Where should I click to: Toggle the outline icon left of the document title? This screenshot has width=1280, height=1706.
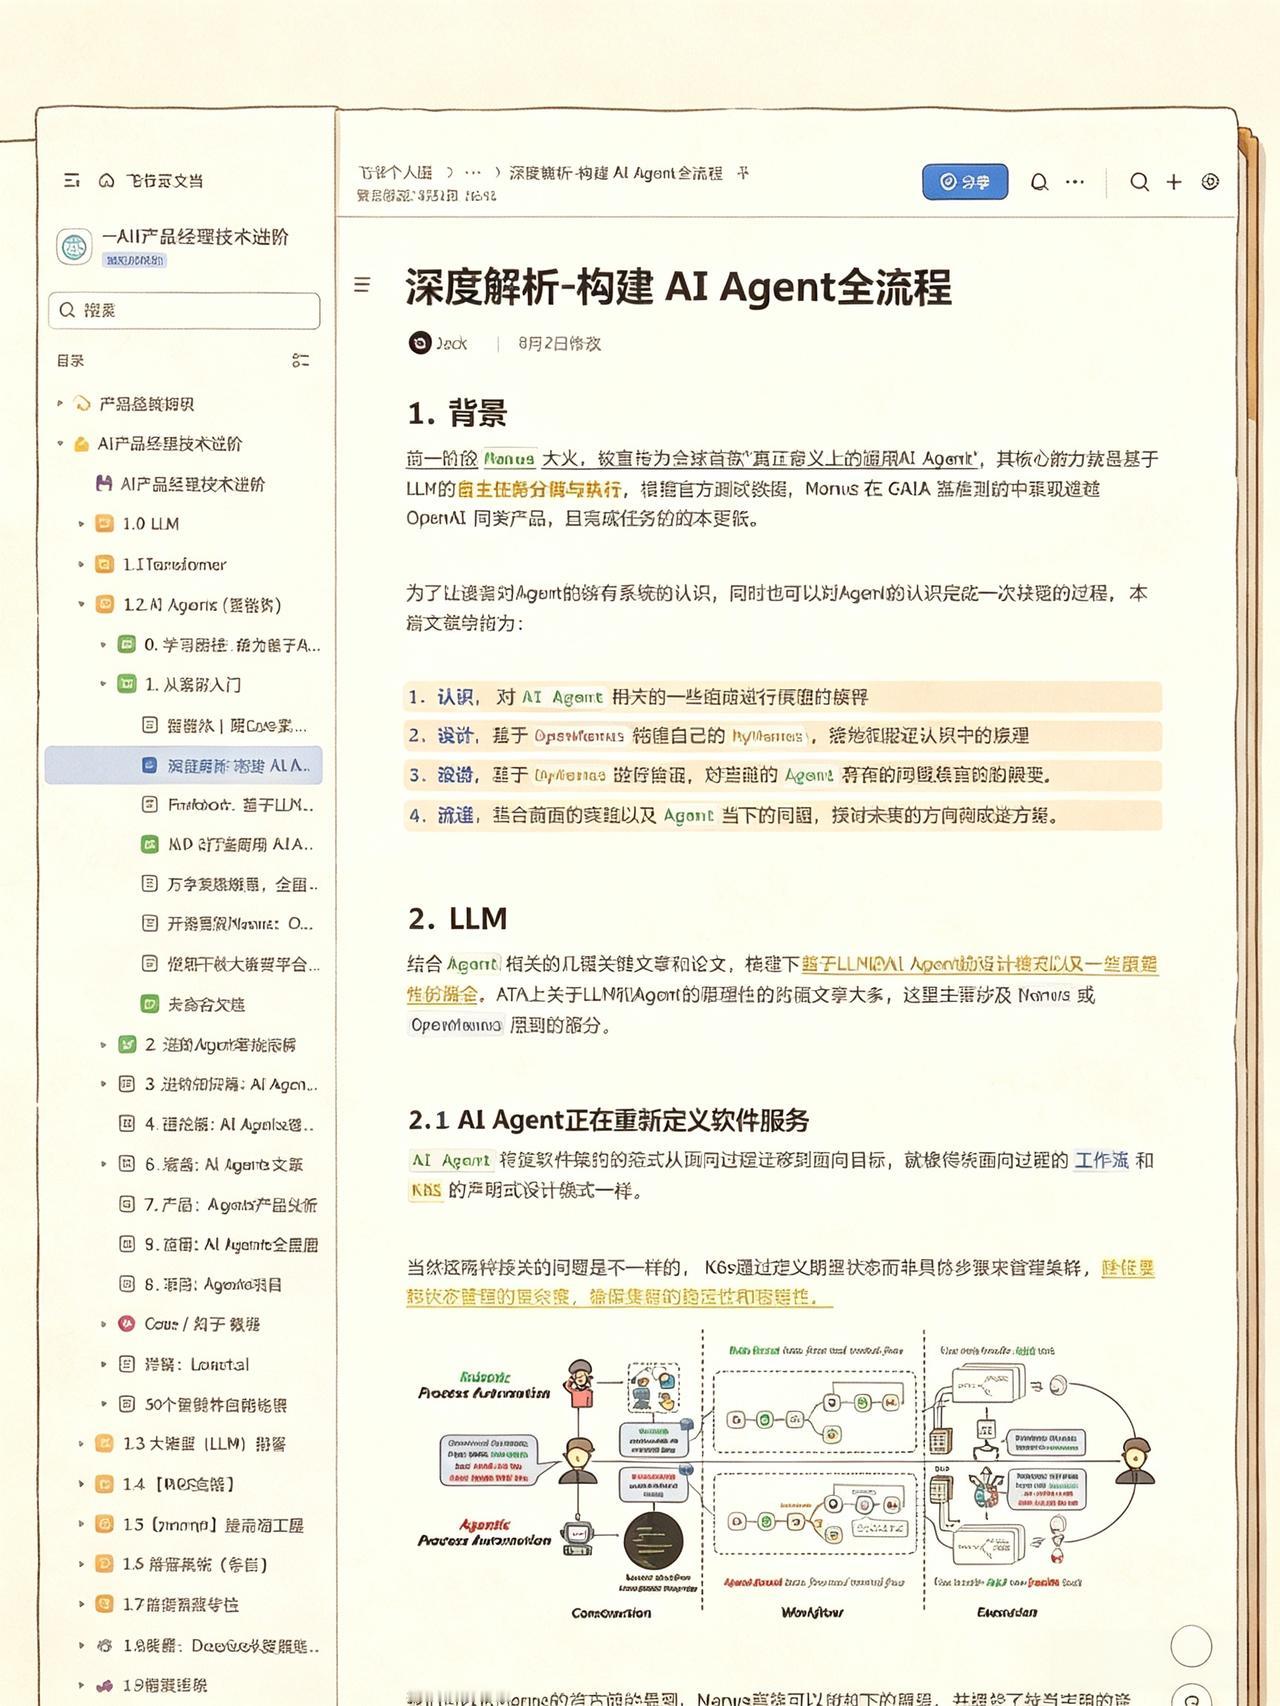click(x=362, y=285)
